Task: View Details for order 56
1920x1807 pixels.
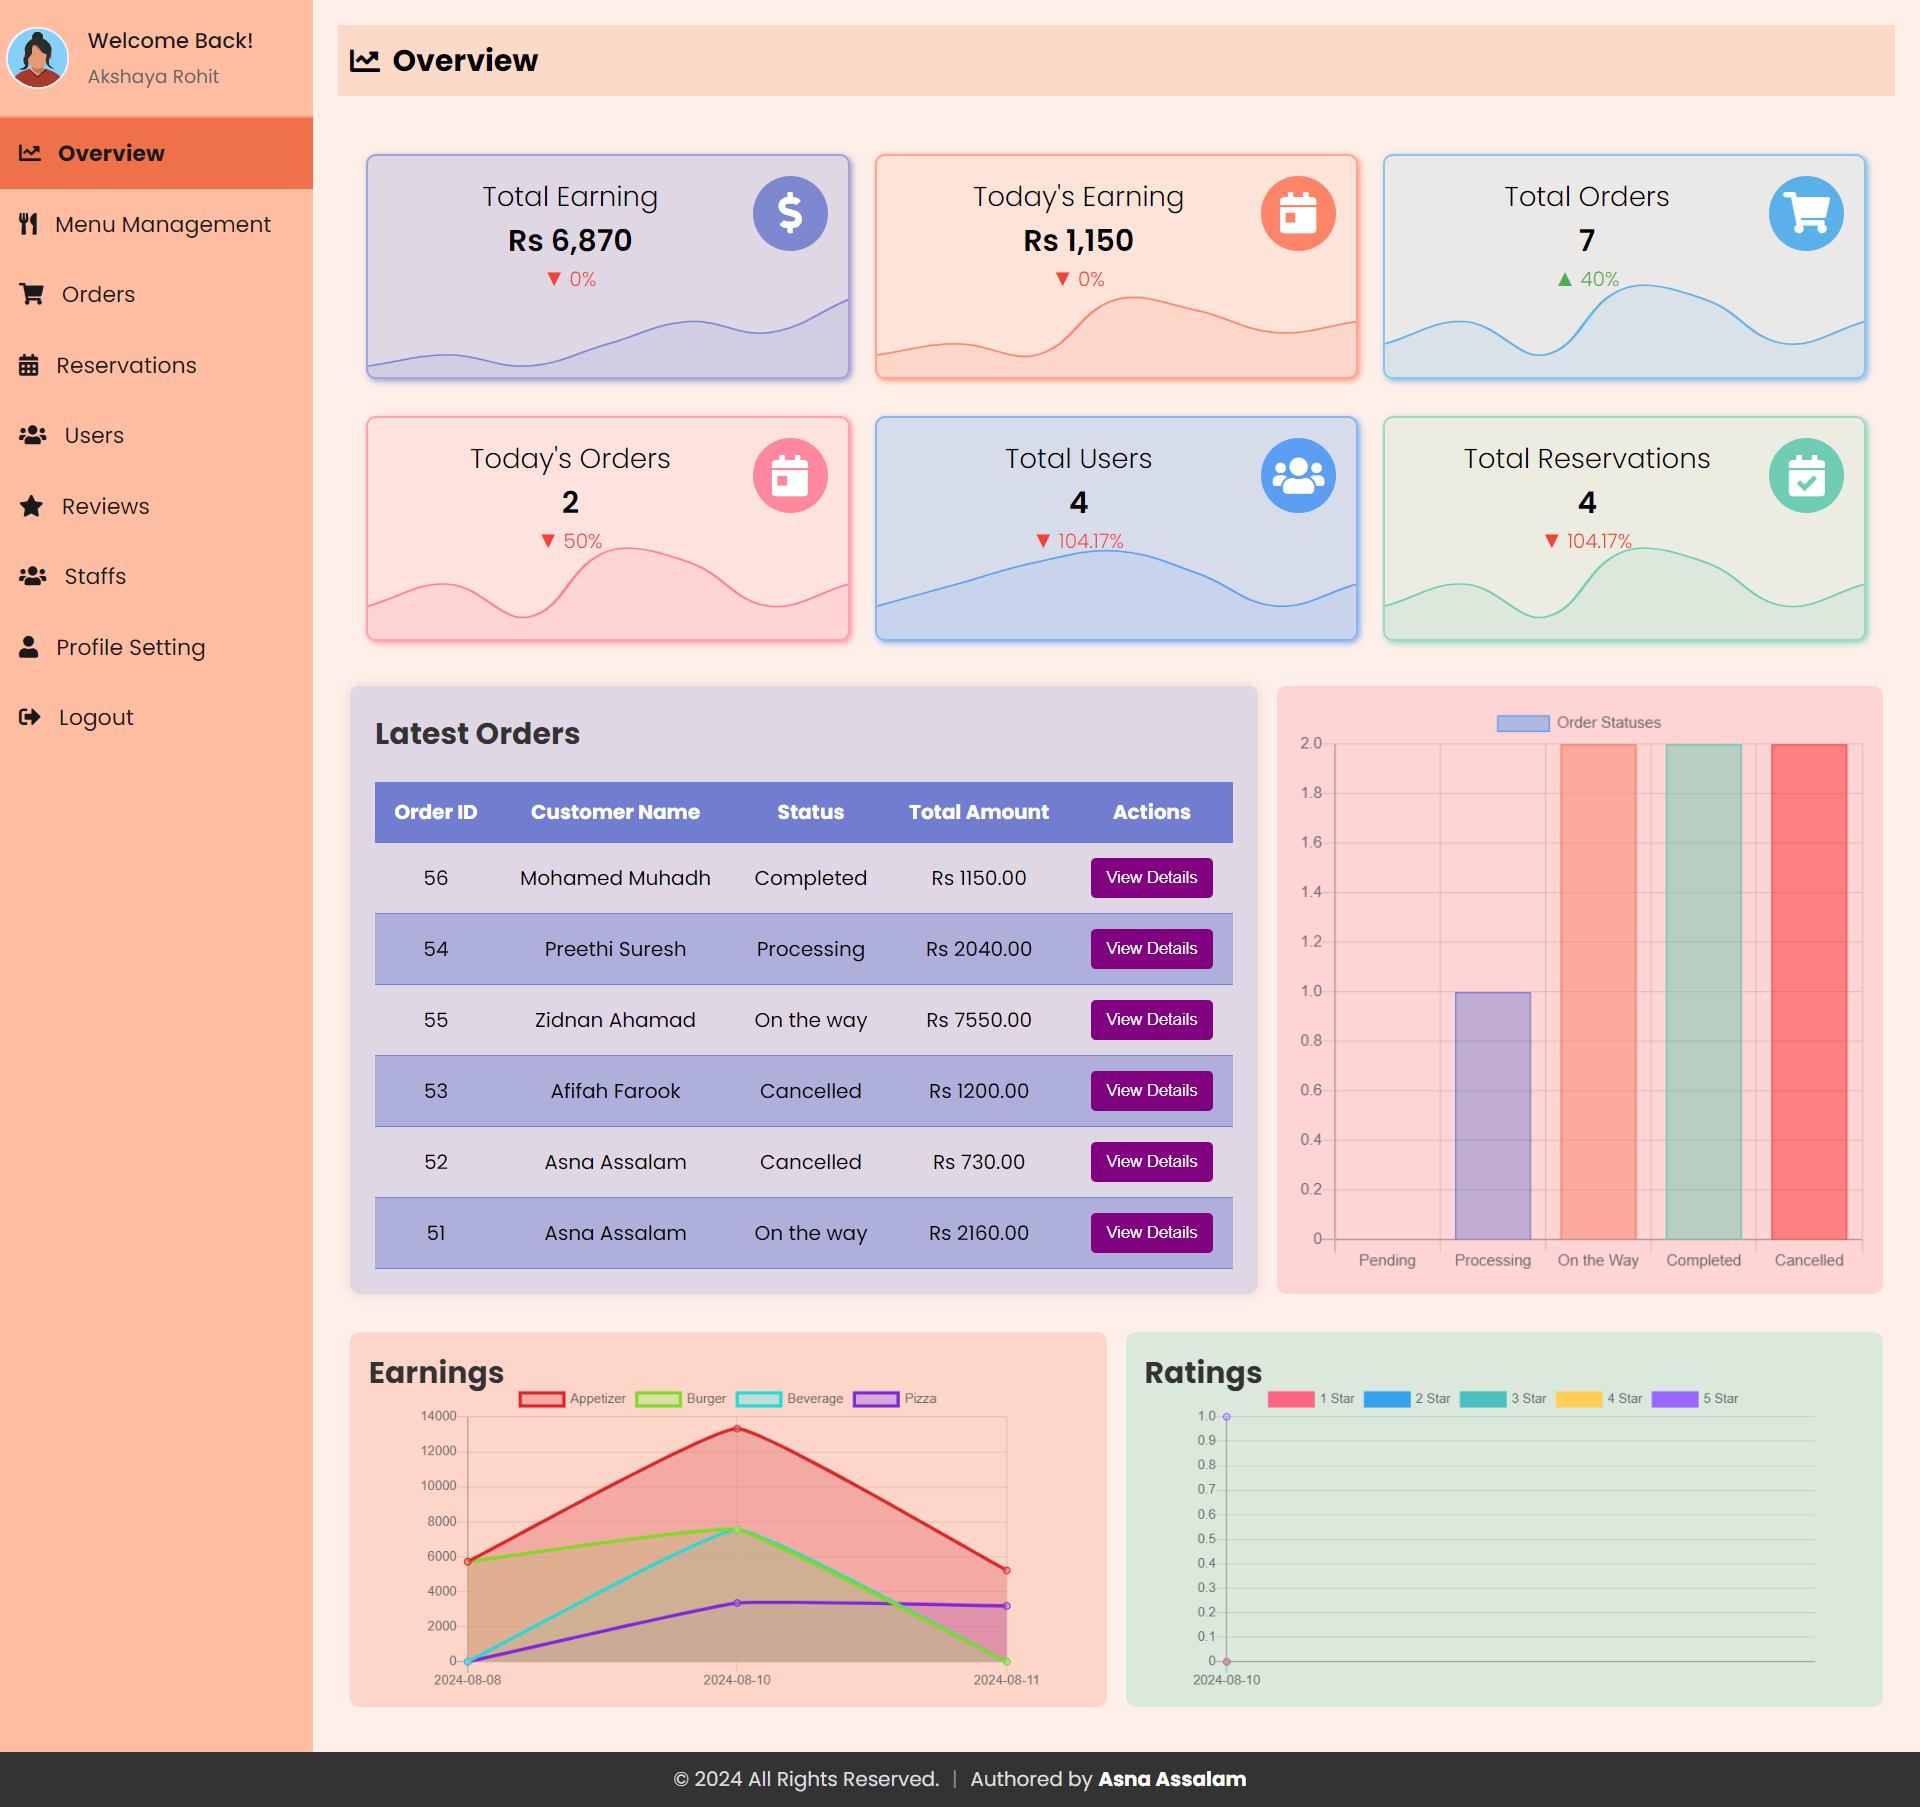Action: [x=1151, y=877]
